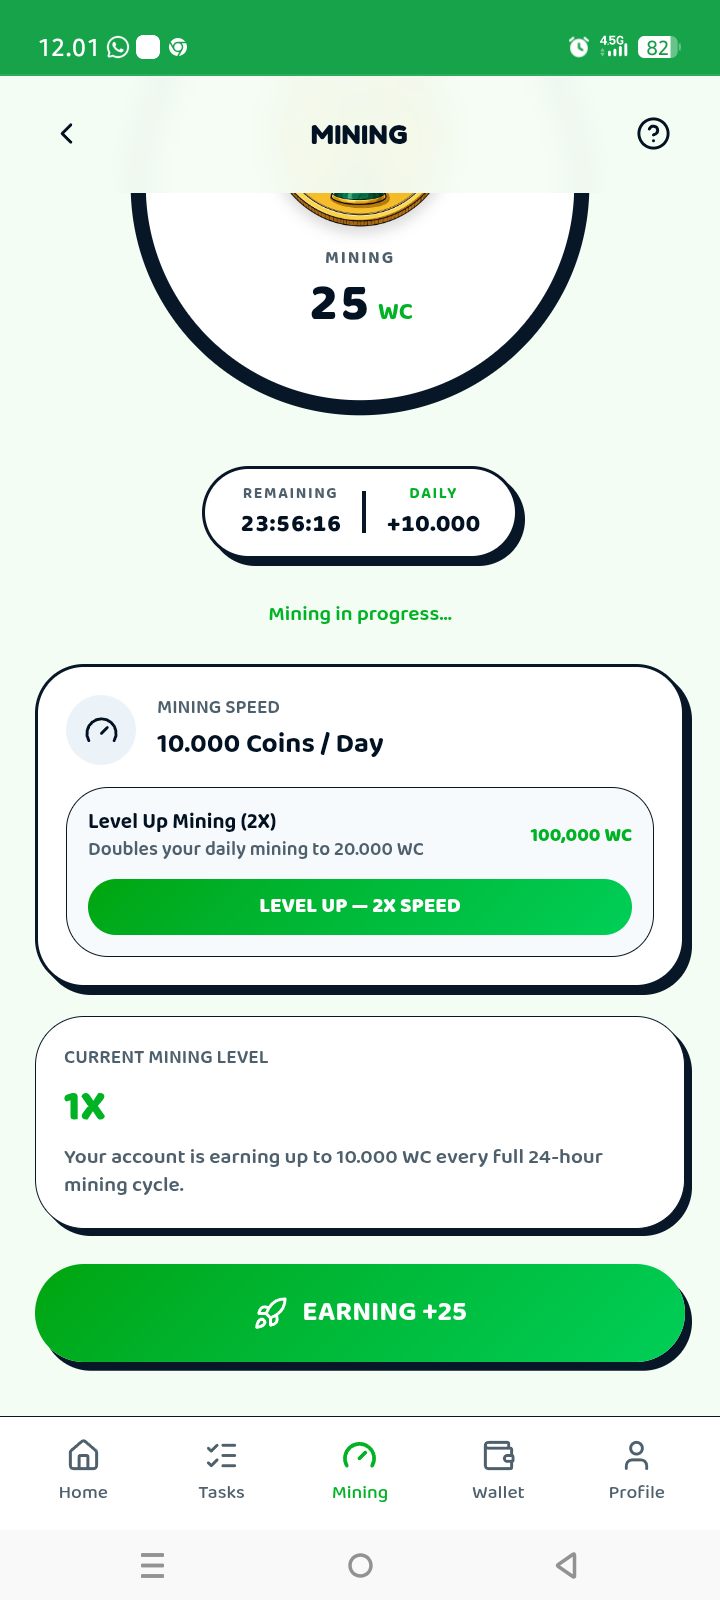Switch to the Tasks tab

[221, 1470]
